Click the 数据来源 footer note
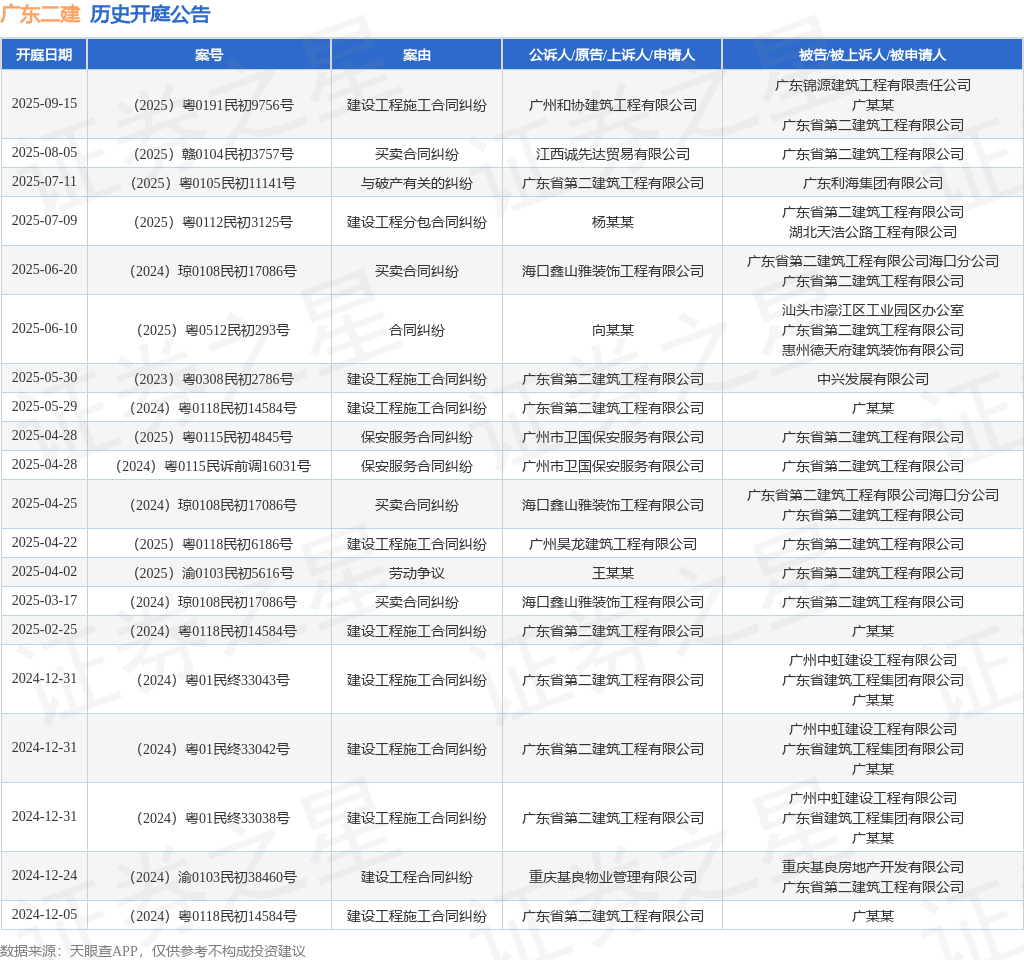 click(153, 950)
